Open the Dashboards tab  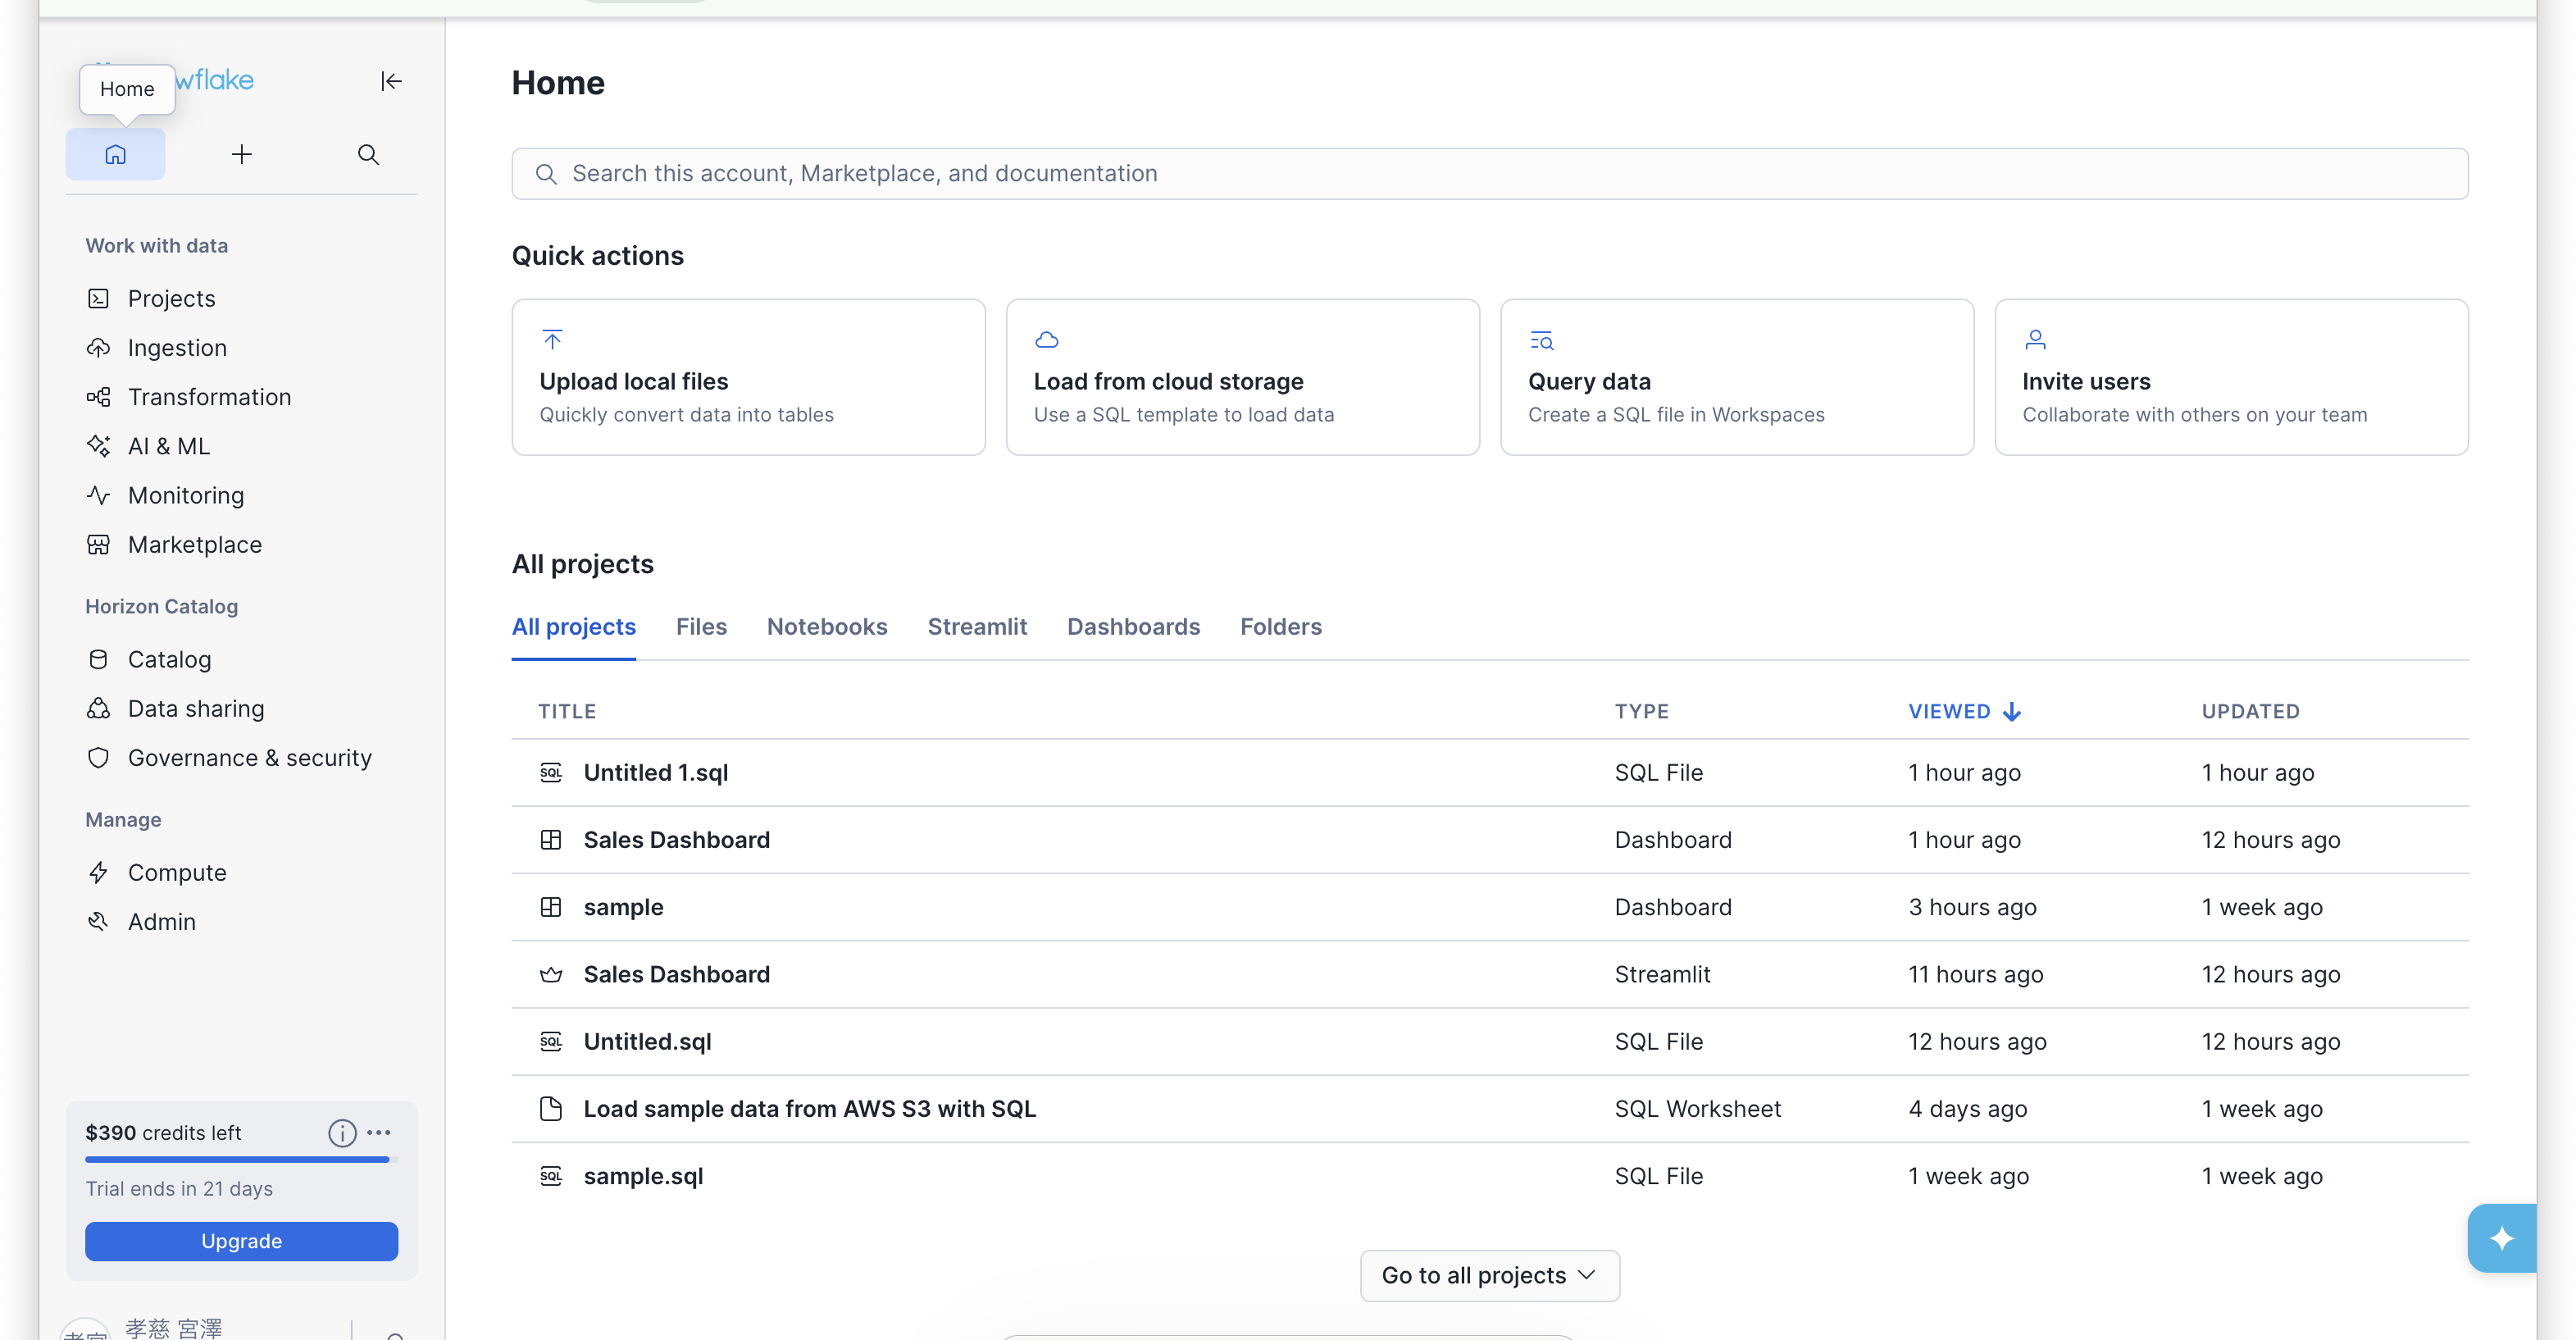tap(1133, 626)
